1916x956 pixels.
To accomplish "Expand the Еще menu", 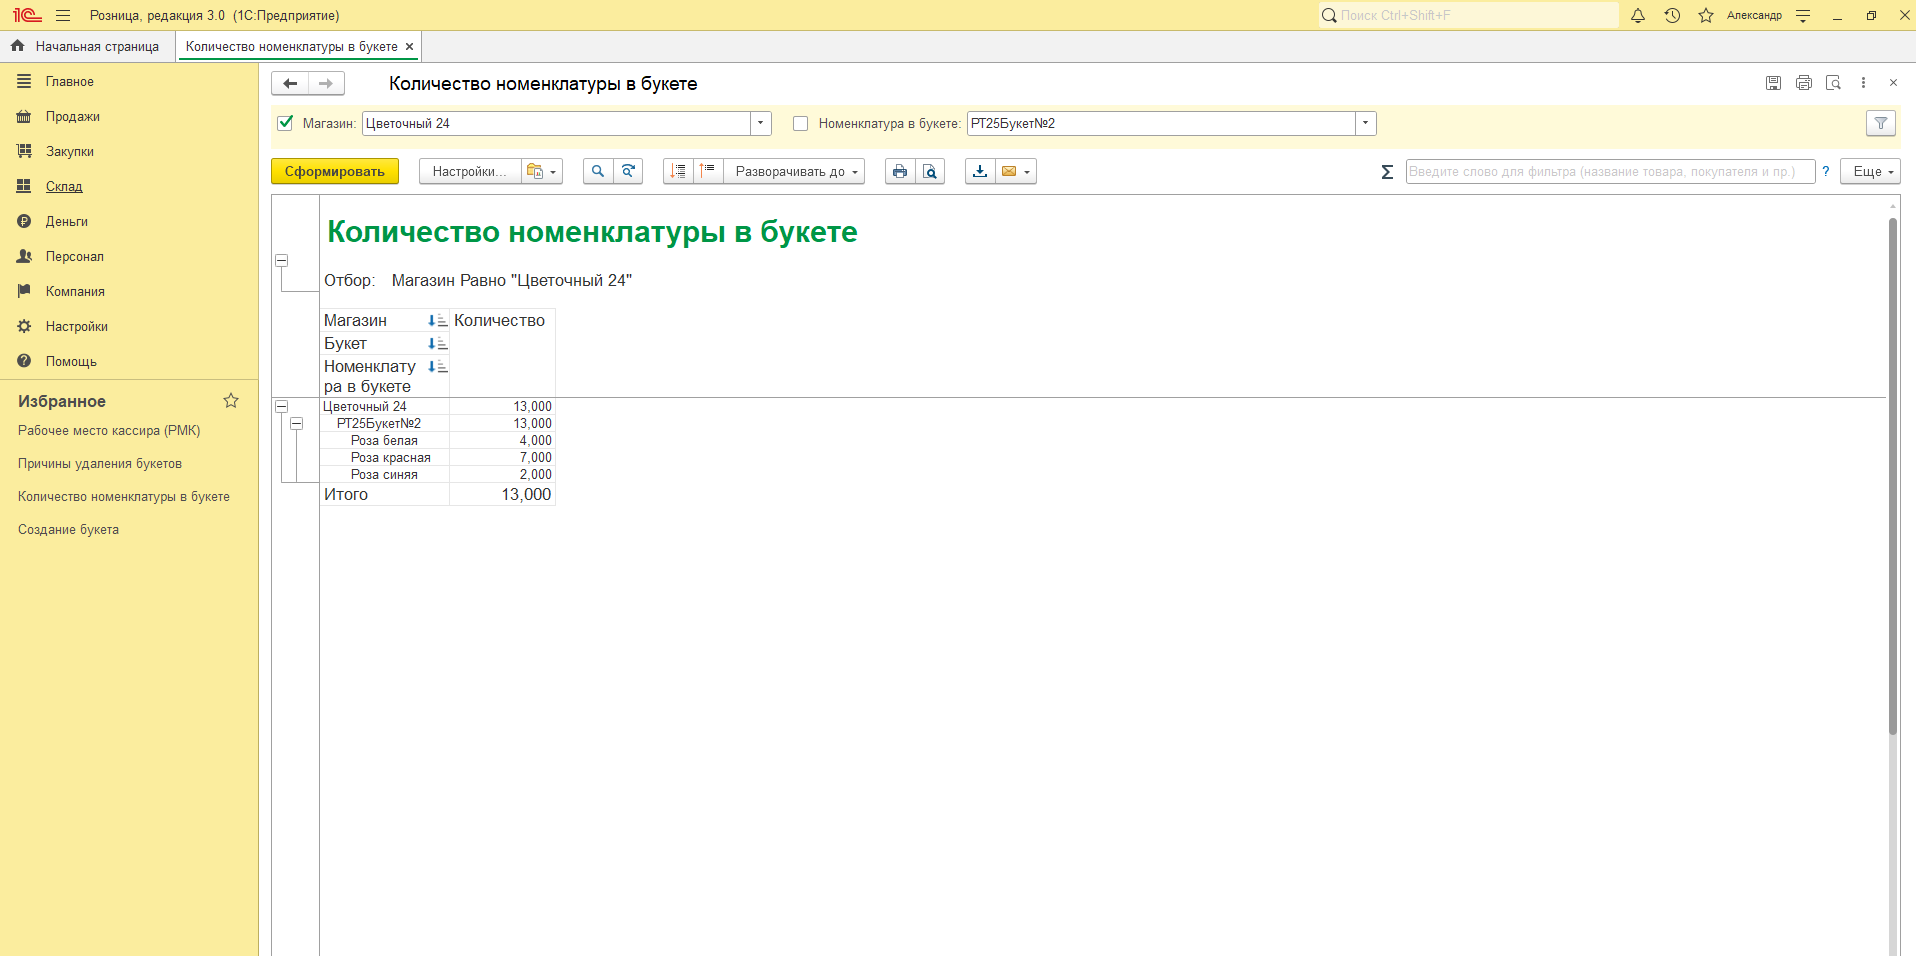I will [x=1873, y=171].
